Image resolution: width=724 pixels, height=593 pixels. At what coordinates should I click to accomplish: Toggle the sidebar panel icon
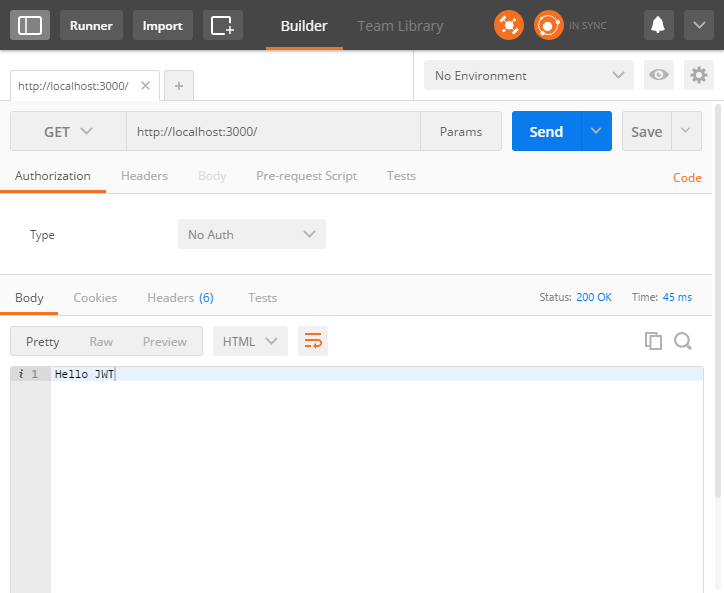click(30, 25)
